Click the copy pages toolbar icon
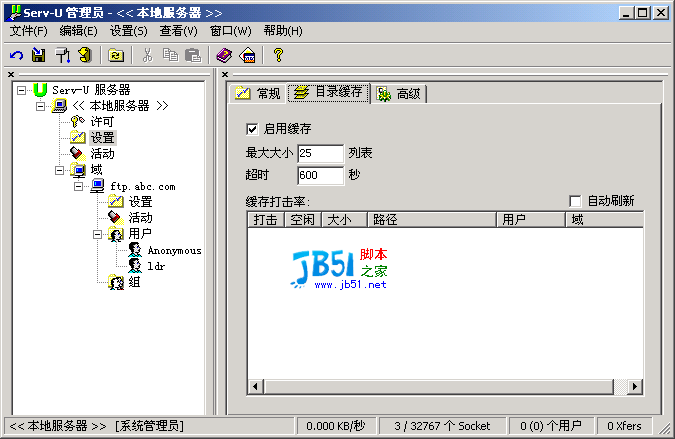This screenshot has width=675, height=439. 170,55
